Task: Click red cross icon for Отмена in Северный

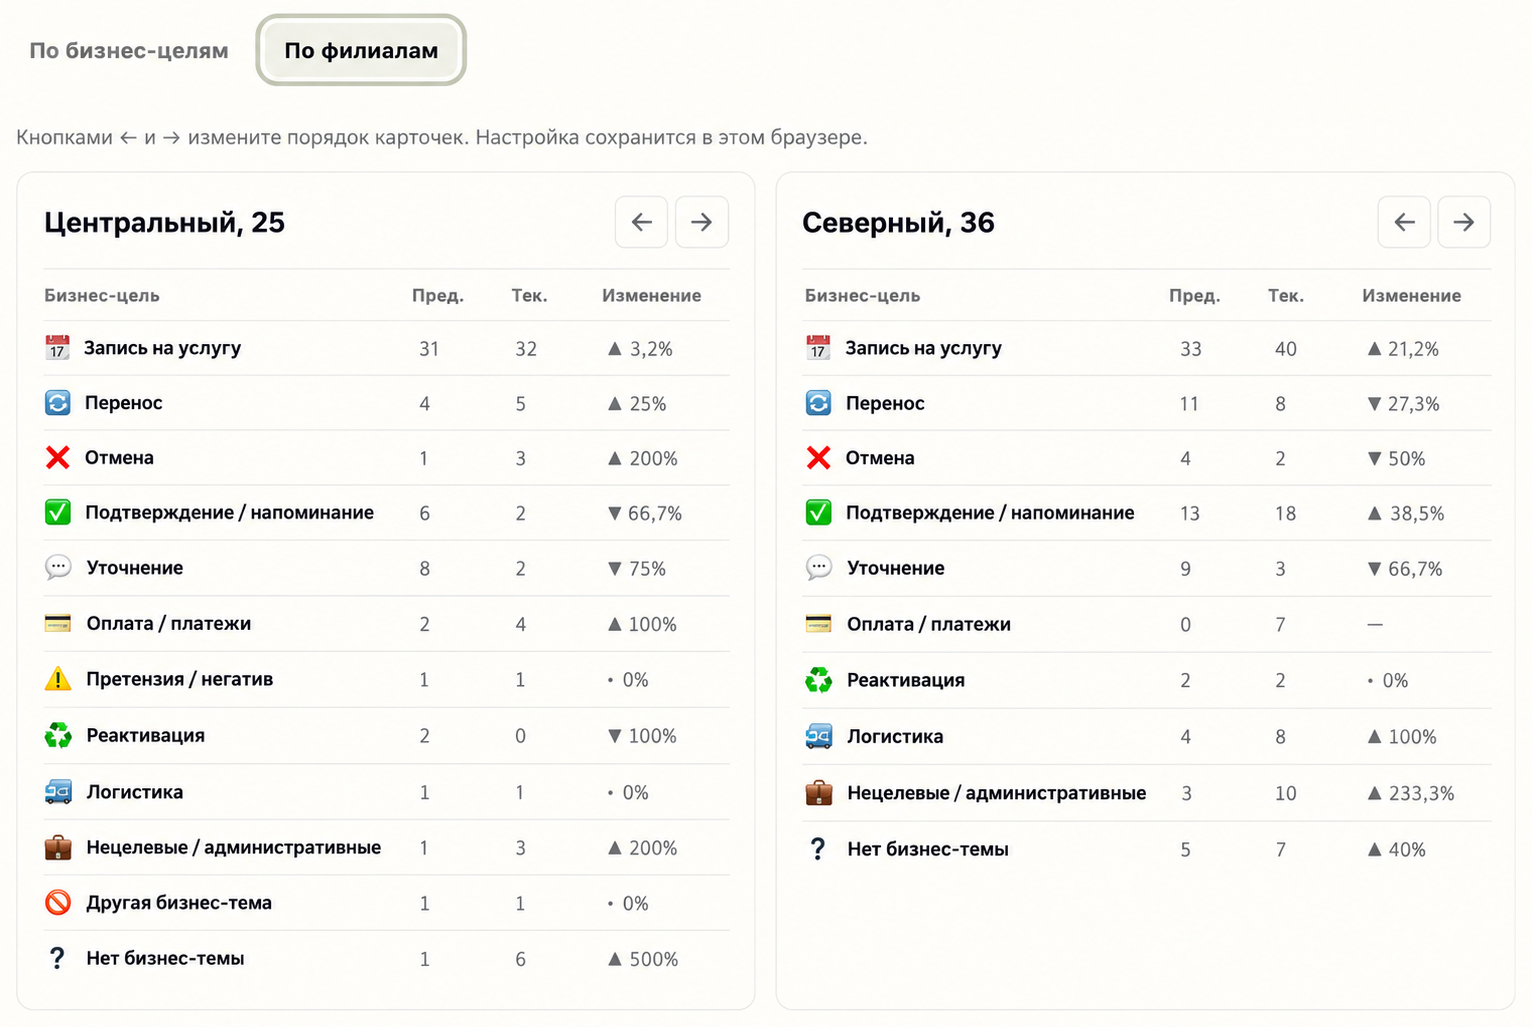Action: tap(819, 458)
